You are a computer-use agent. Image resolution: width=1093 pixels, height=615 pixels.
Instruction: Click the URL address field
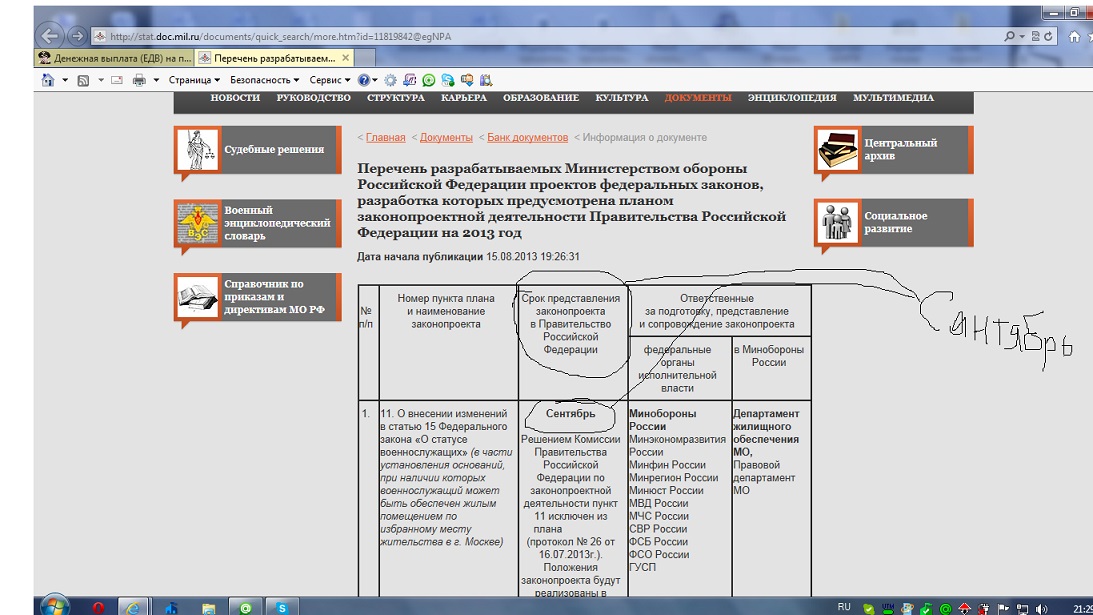(544, 36)
